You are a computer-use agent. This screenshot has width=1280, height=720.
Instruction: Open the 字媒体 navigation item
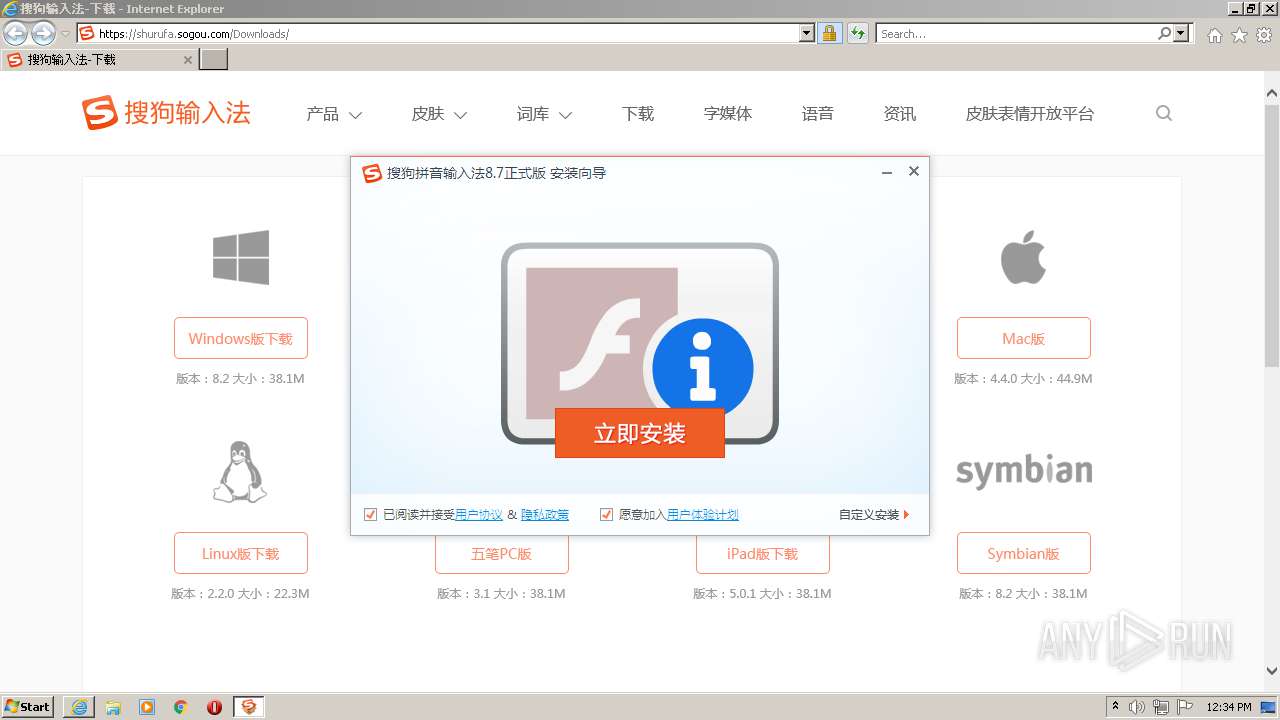(x=728, y=114)
